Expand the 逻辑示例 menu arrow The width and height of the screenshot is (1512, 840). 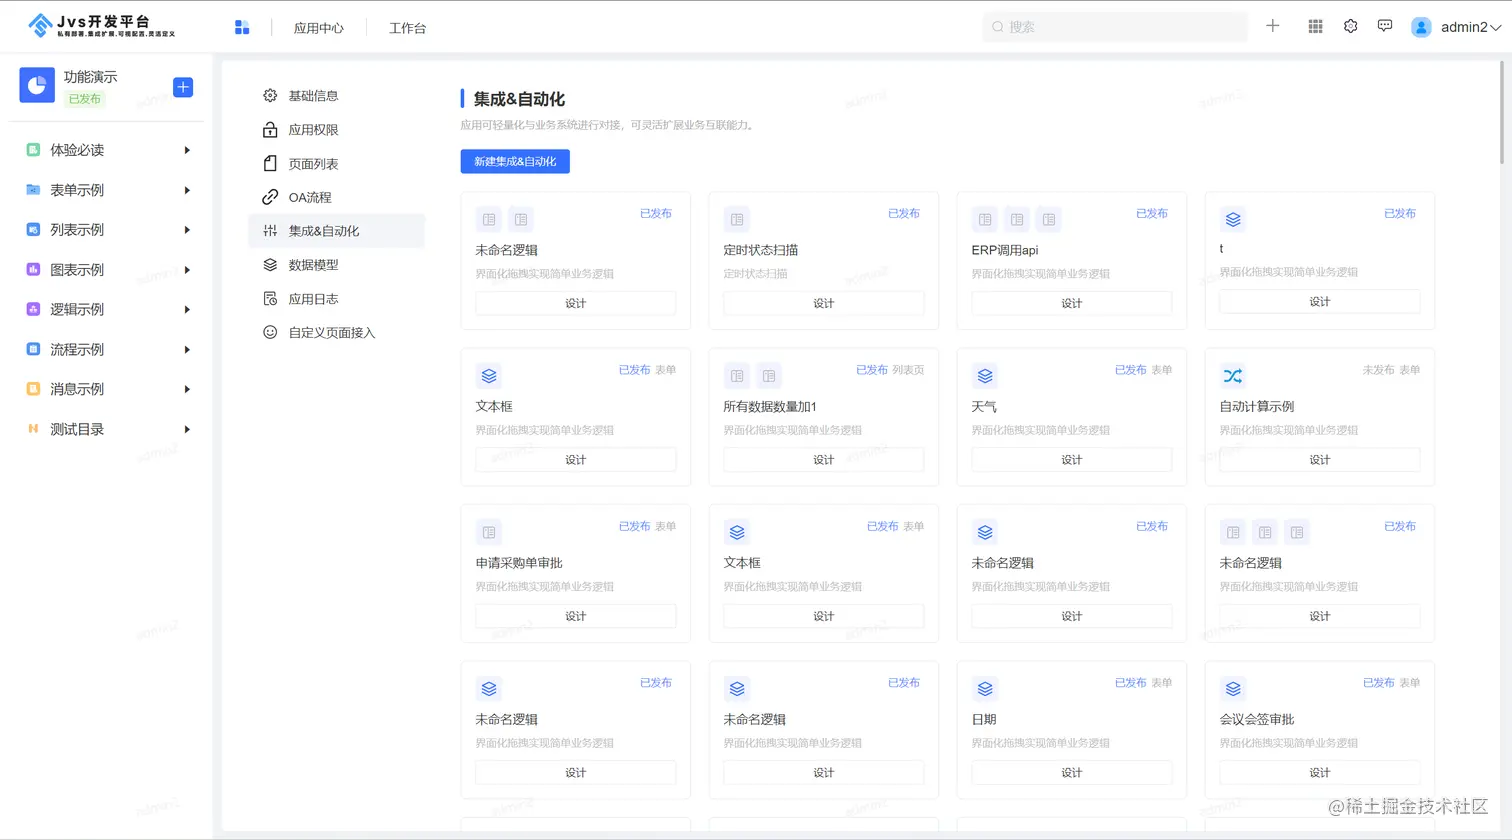(x=187, y=310)
